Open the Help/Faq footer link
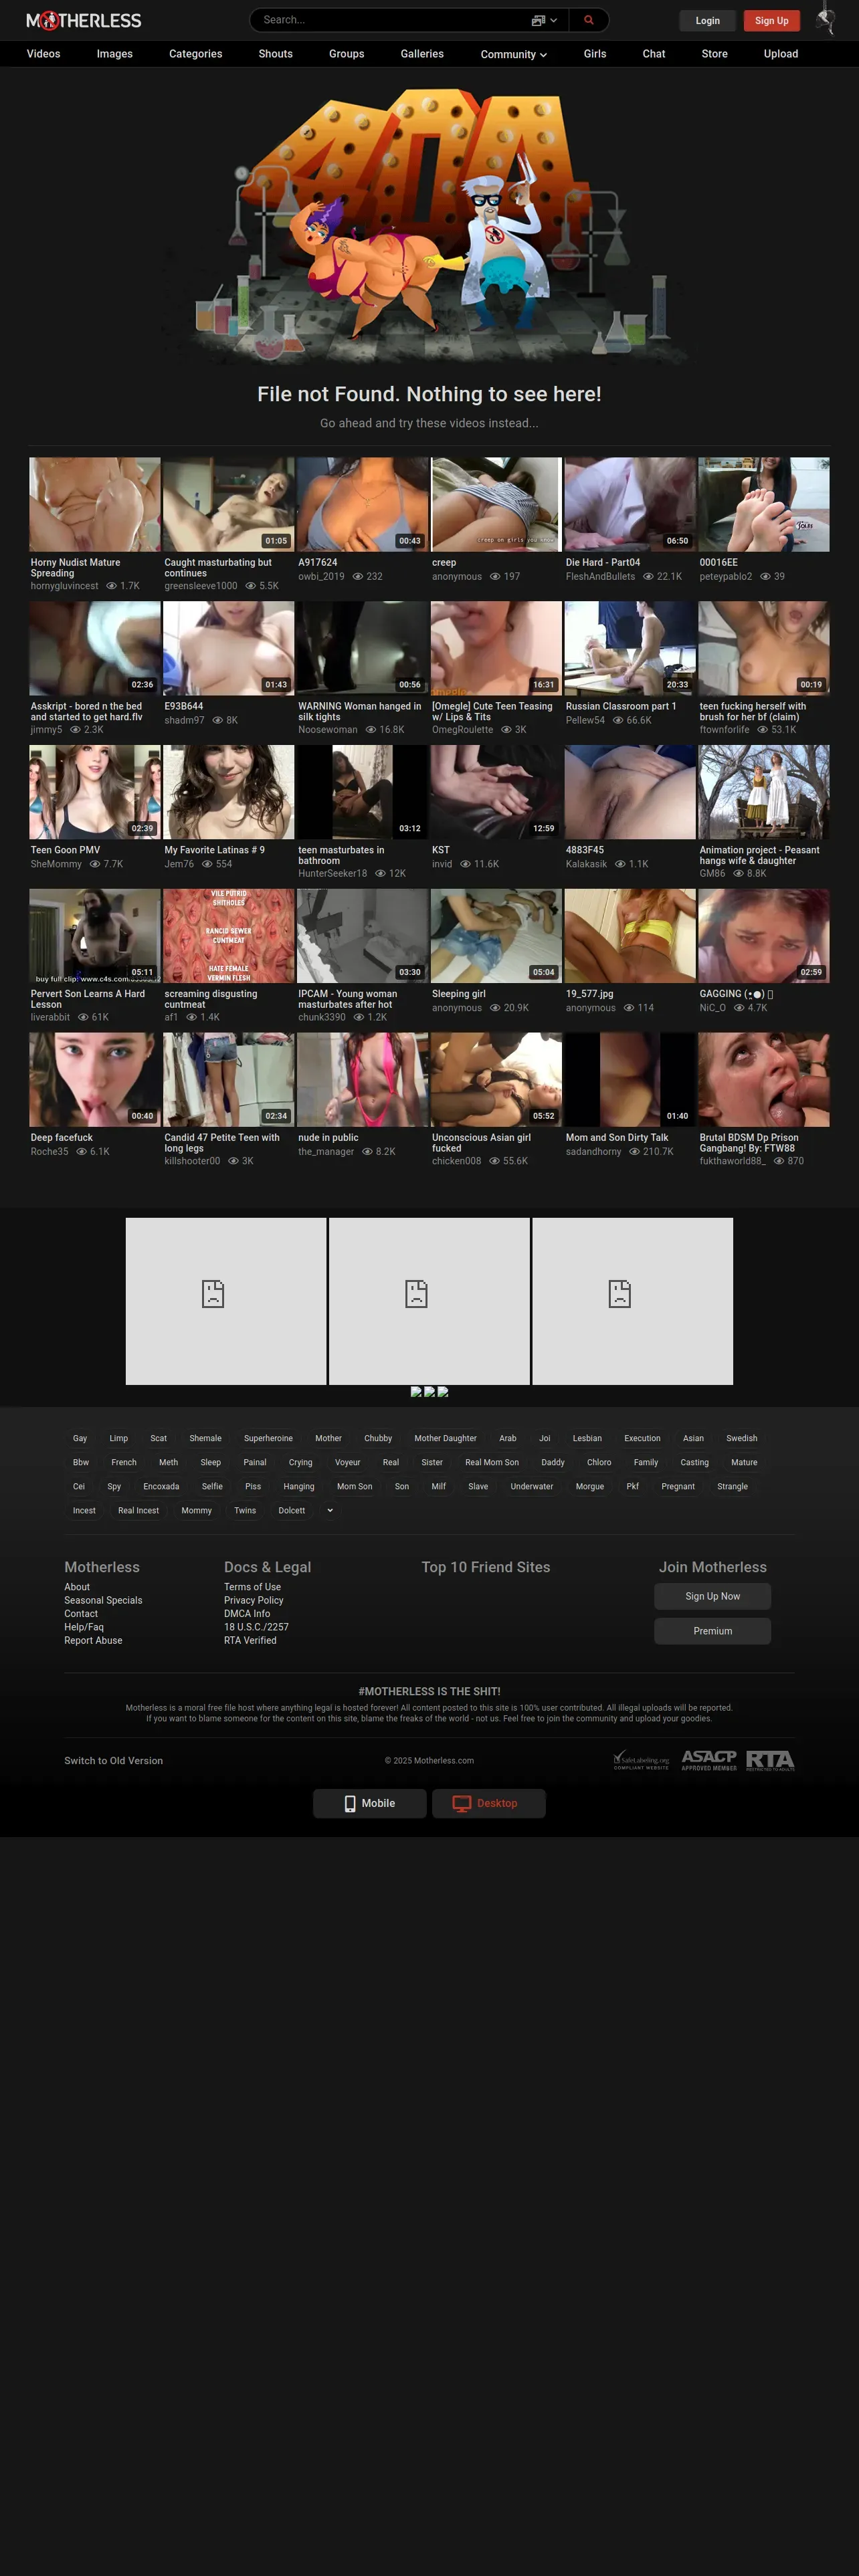Image resolution: width=859 pixels, height=2576 pixels. coord(84,1627)
